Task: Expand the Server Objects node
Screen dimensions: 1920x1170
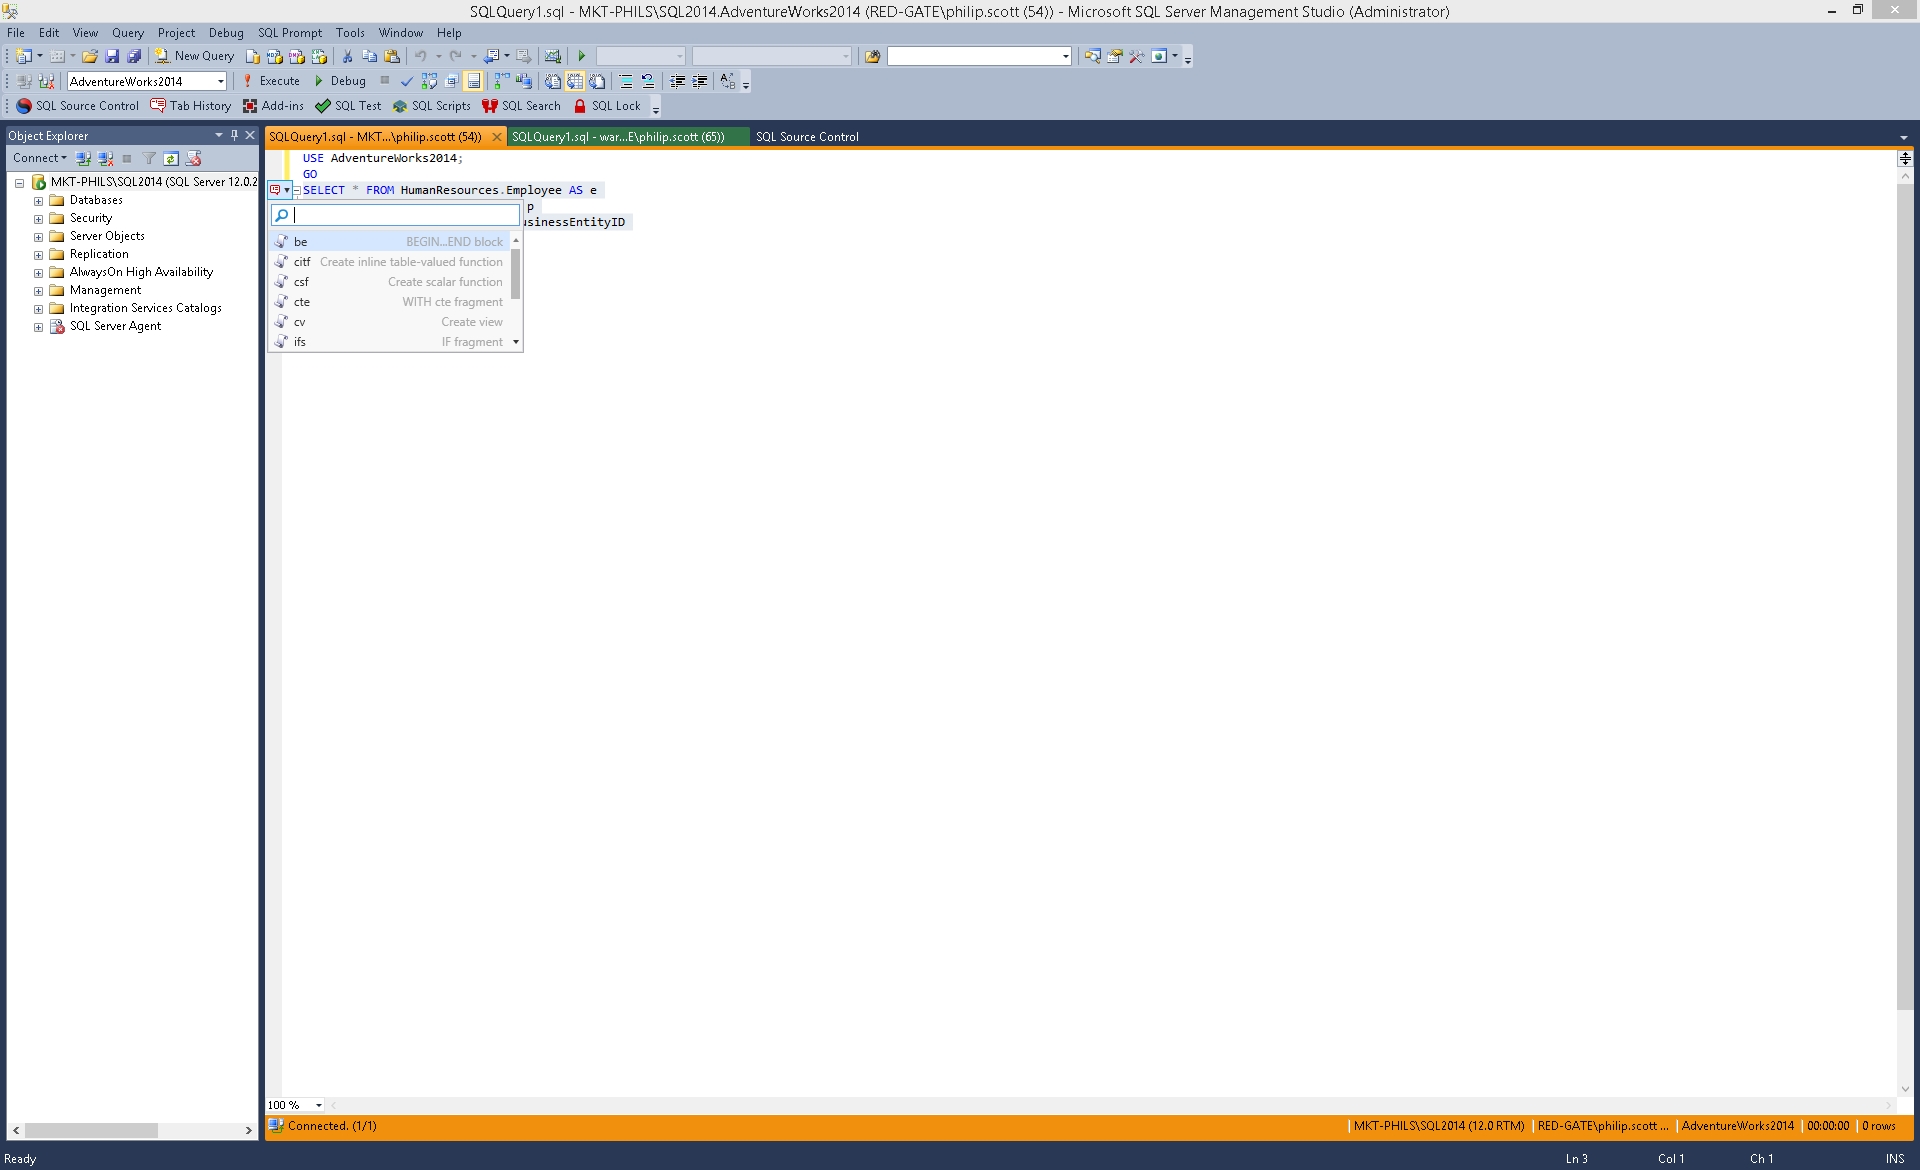Action: point(38,237)
